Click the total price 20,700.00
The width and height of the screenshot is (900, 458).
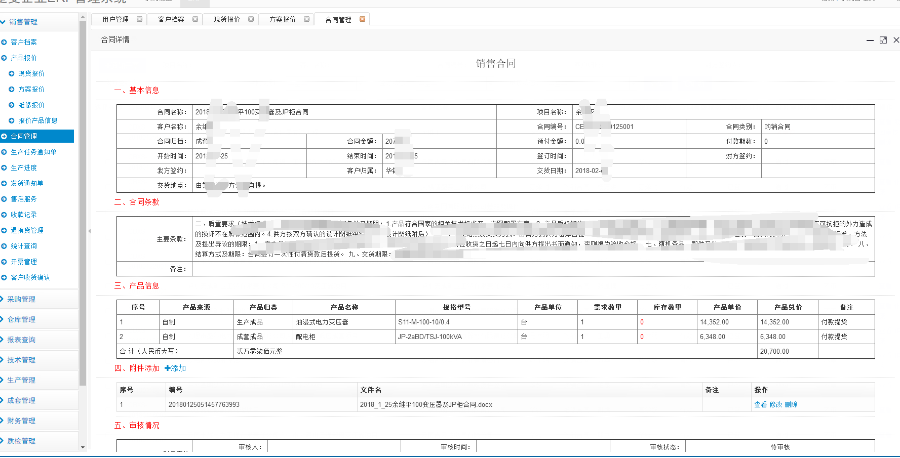(775, 351)
